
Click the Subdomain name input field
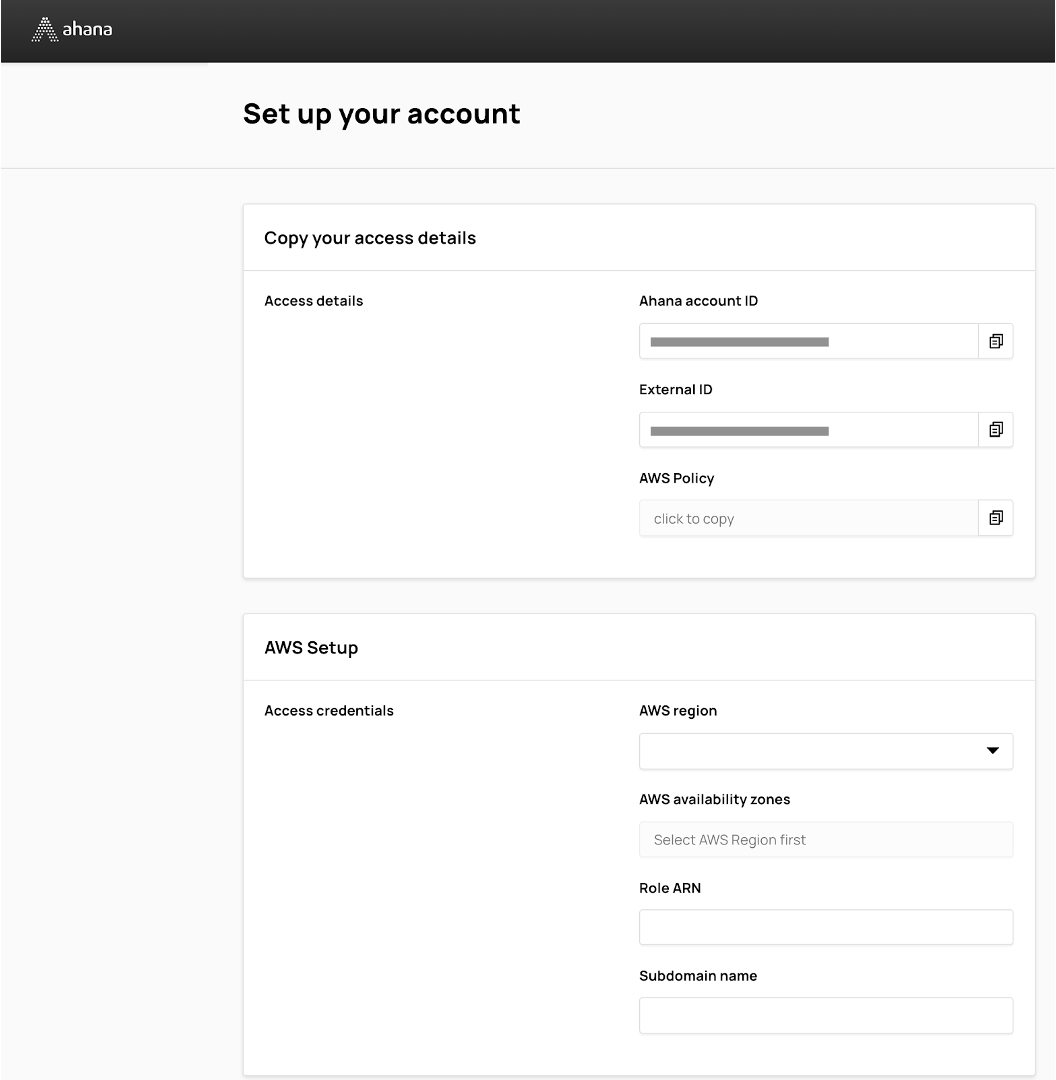826,1015
